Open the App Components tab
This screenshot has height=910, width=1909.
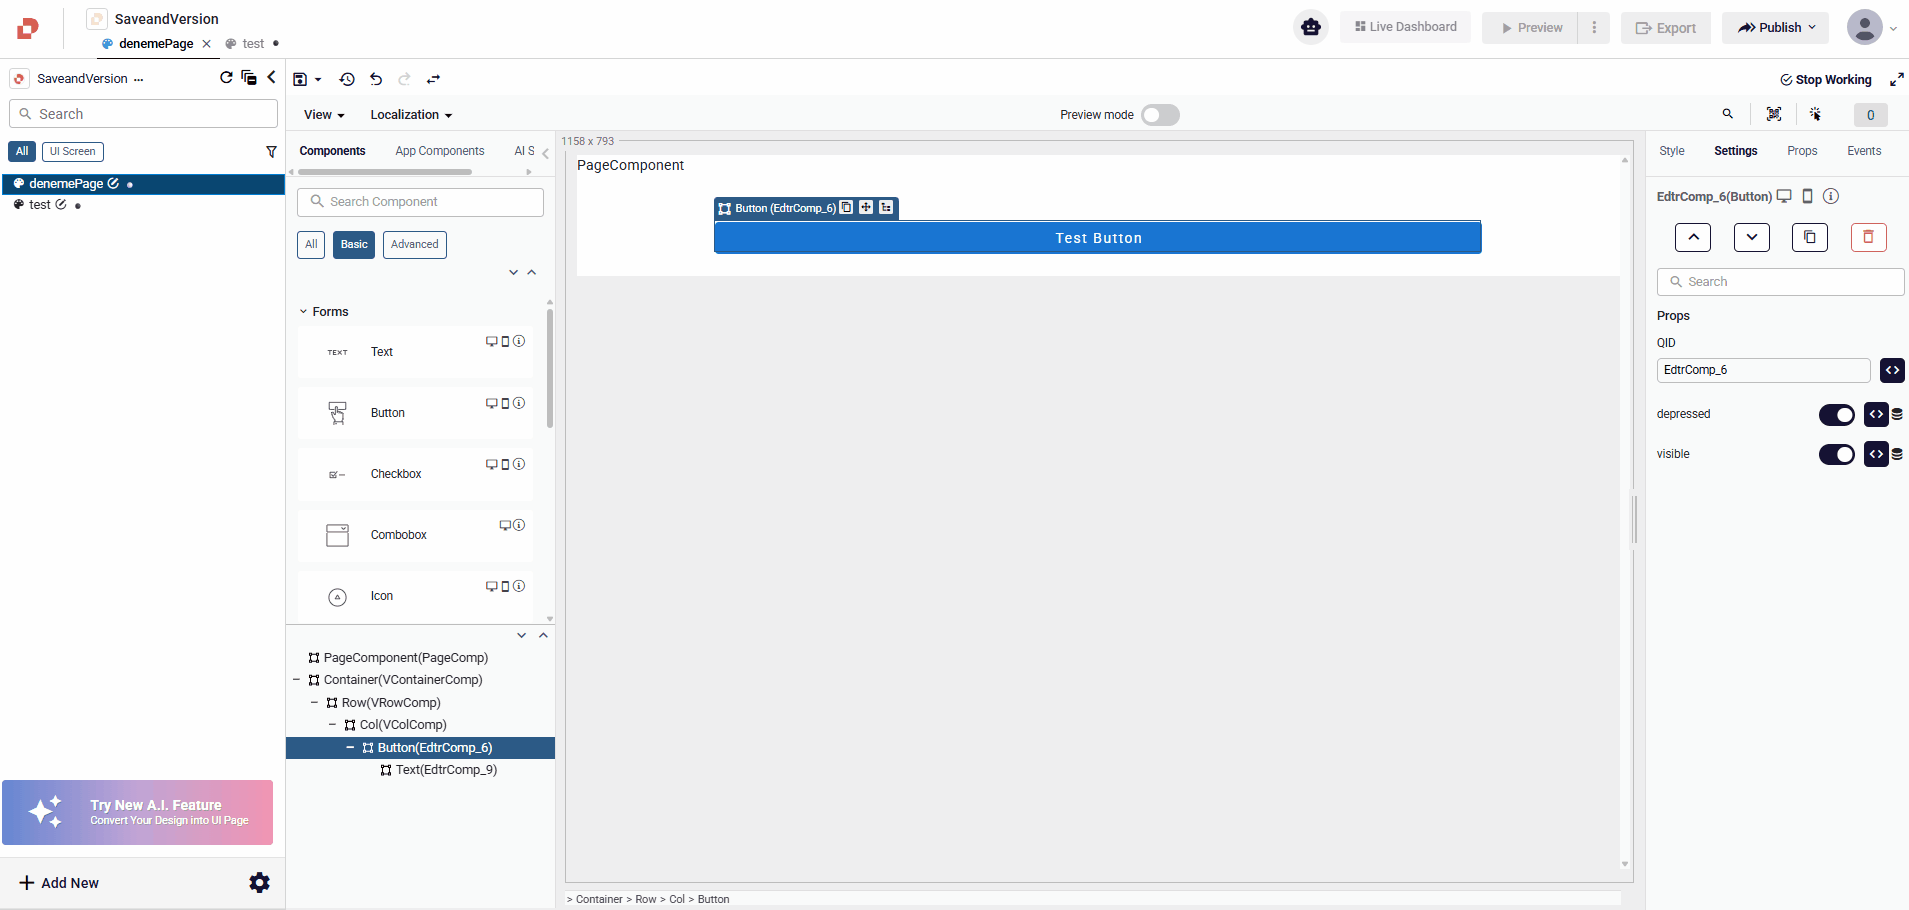click(439, 151)
